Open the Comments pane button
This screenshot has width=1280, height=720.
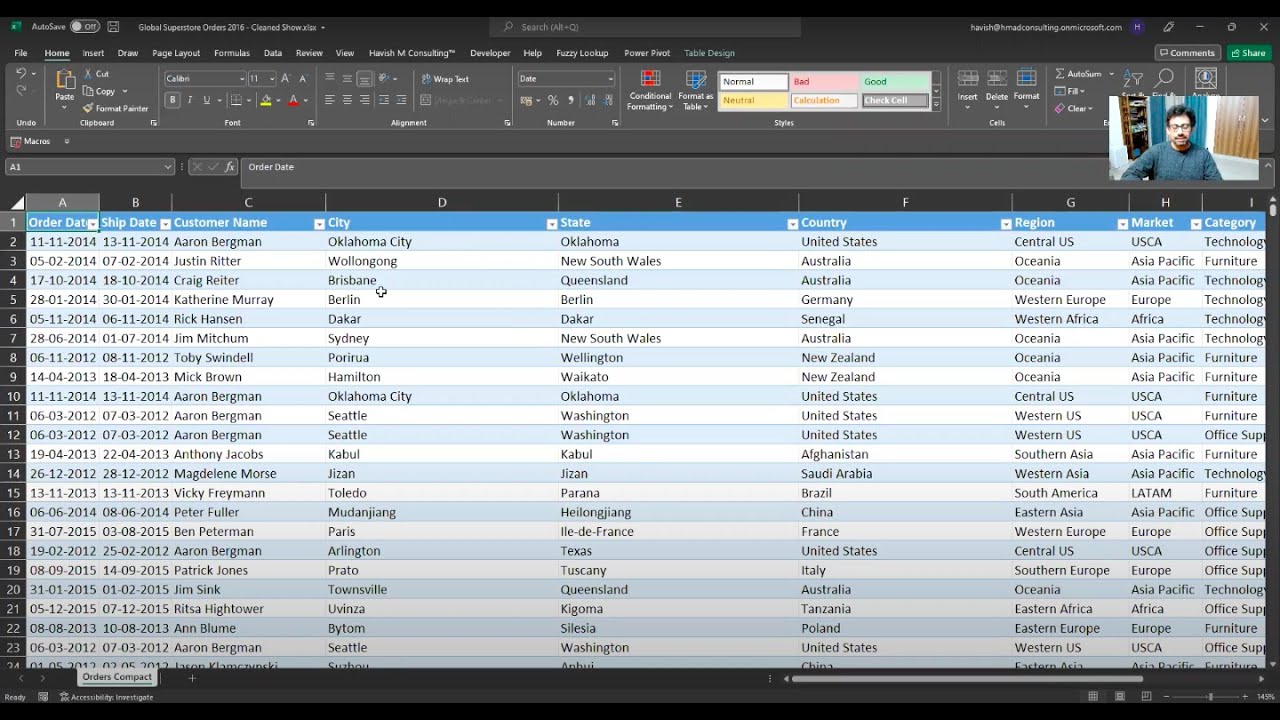pyautogui.click(x=1188, y=53)
